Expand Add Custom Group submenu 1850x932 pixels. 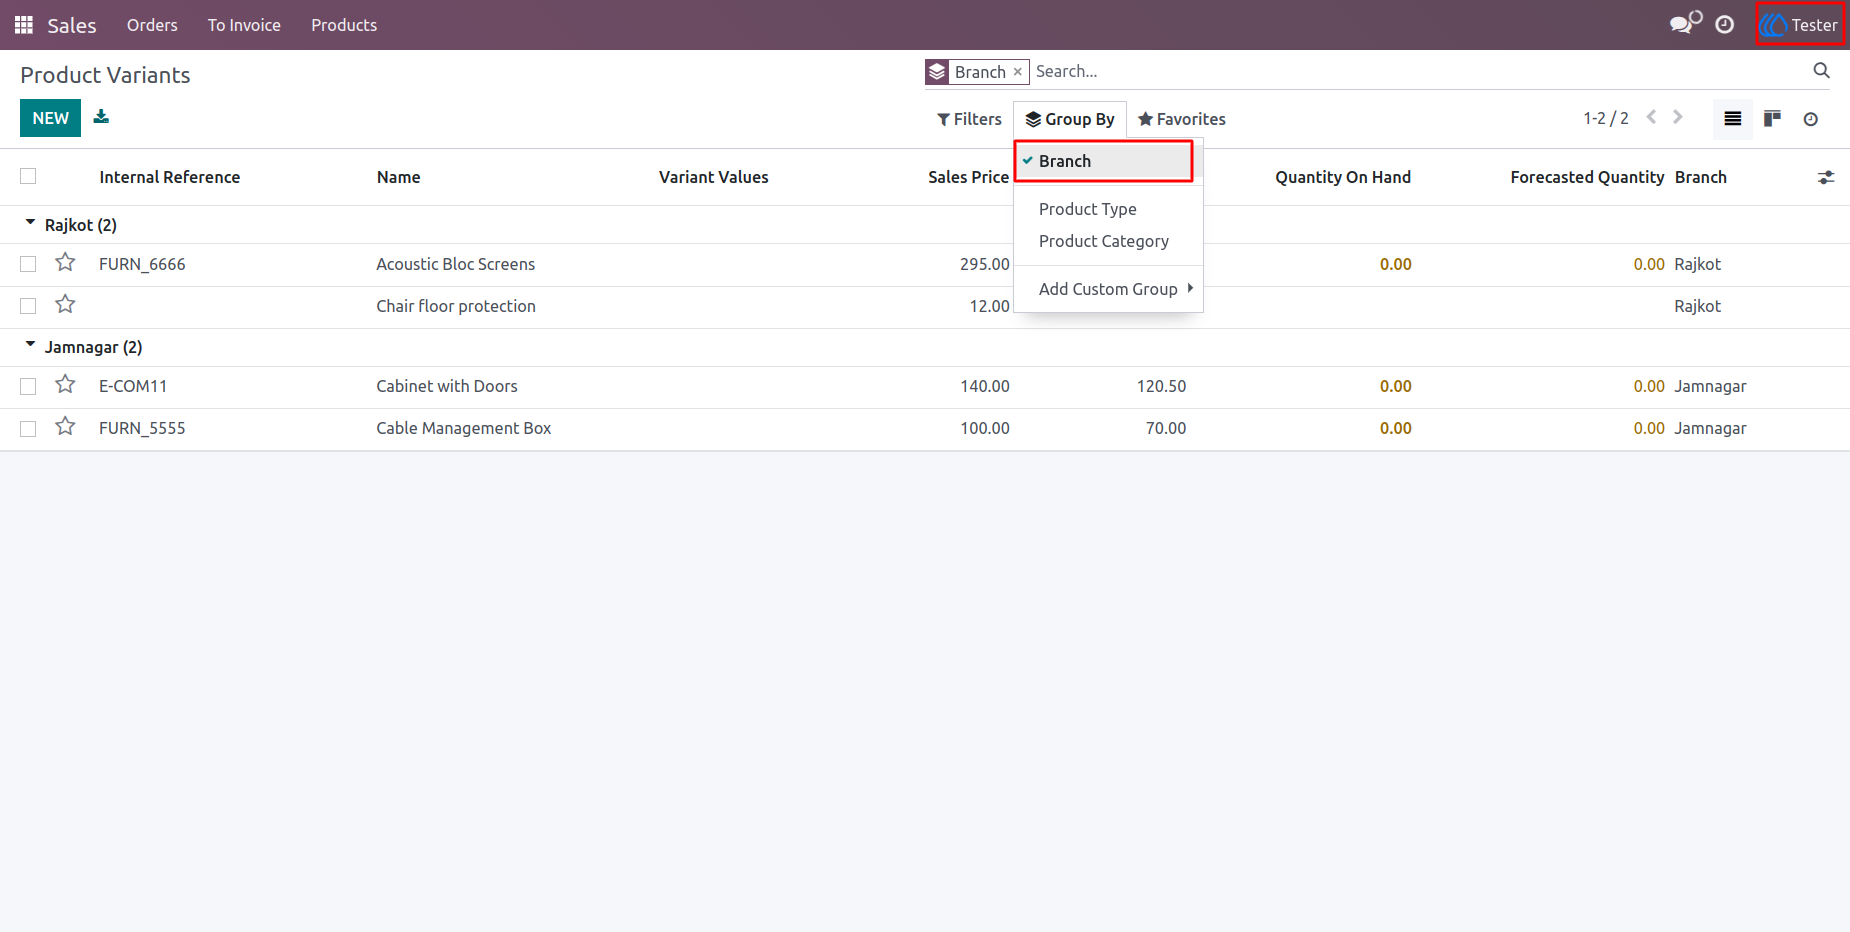point(1108,289)
